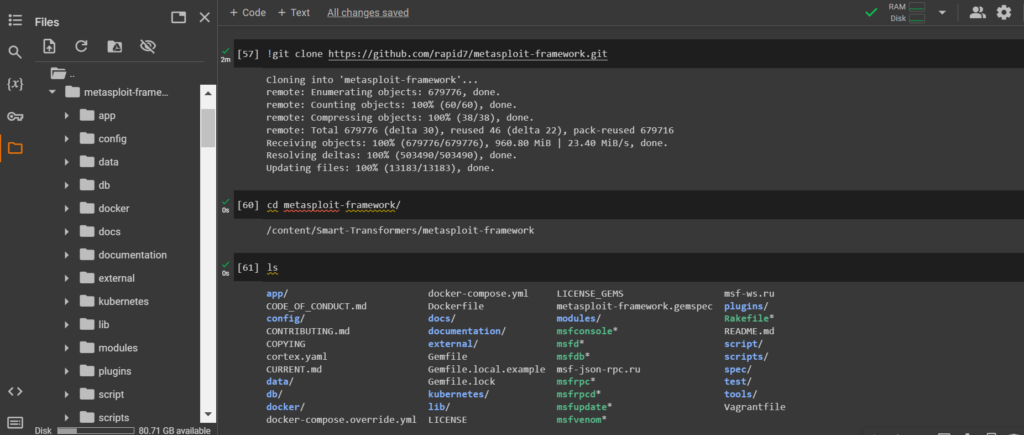Add a new Code cell

click(248, 12)
